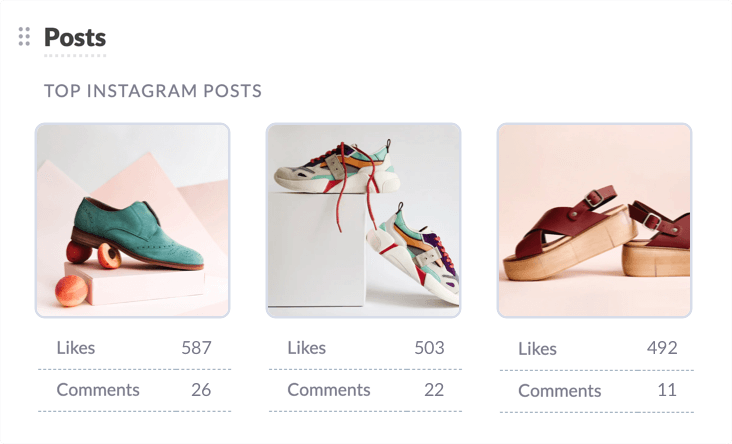Click the Top Instagram Posts heading

[x=153, y=91]
